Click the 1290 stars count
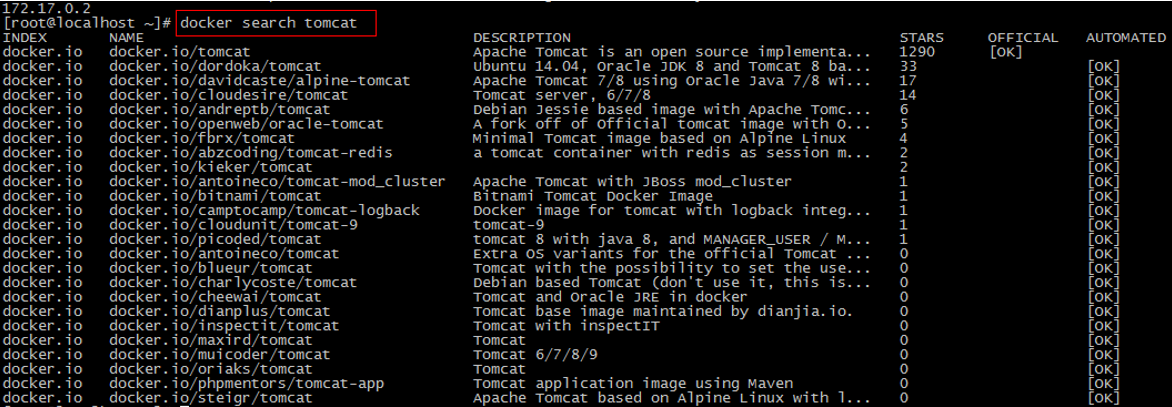Image resolution: width=1172 pixels, height=407 pixels. point(920,52)
